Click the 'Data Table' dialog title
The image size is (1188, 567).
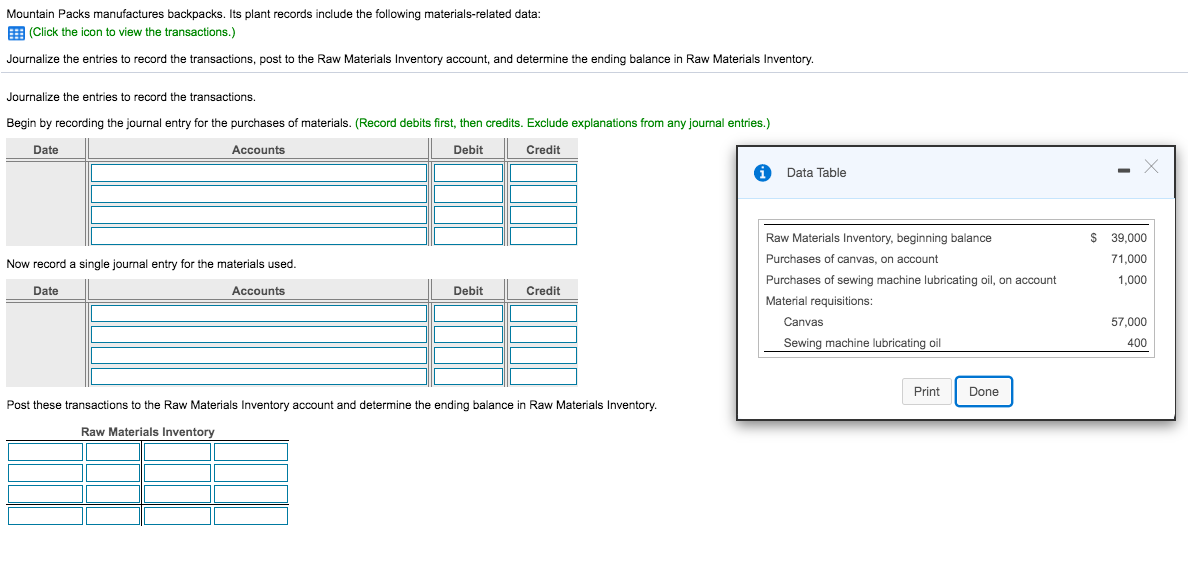(x=816, y=173)
